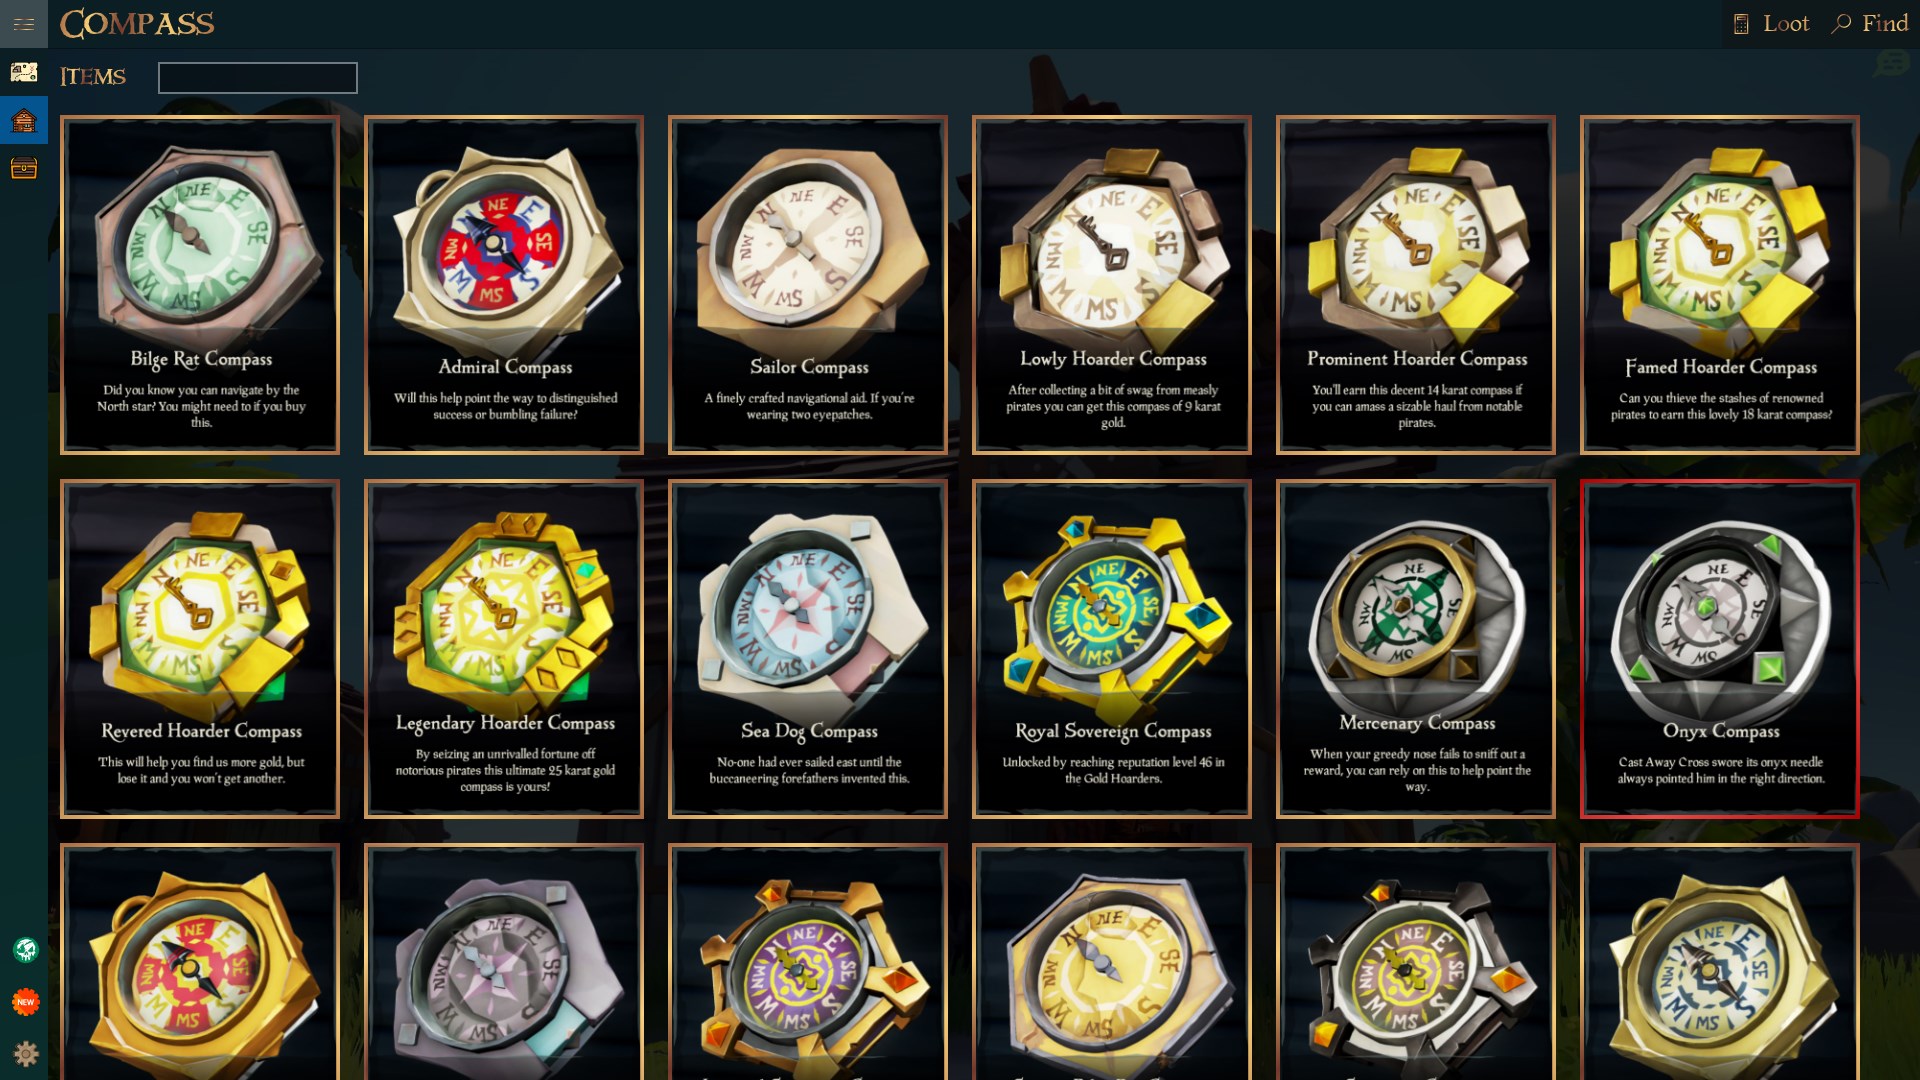
Task: Pick the Sailor Compass item
Action: click(x=808, y=285)
